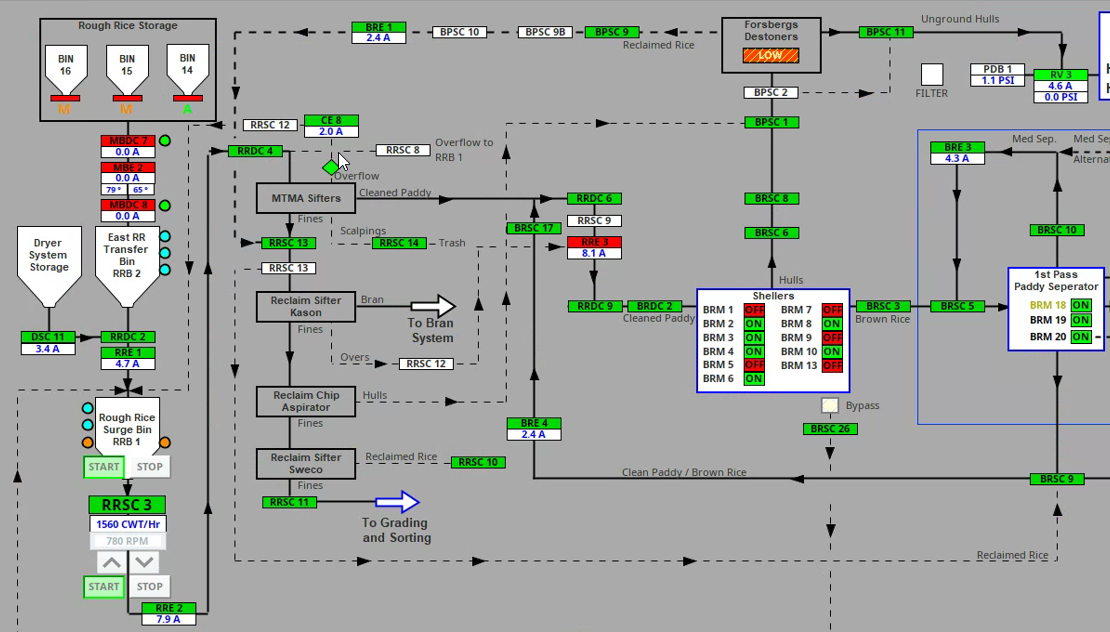Viewport: 1110px width, 632px height.
Task: Open the Reclaim Sifter Kason block
Action: [306, 306]
